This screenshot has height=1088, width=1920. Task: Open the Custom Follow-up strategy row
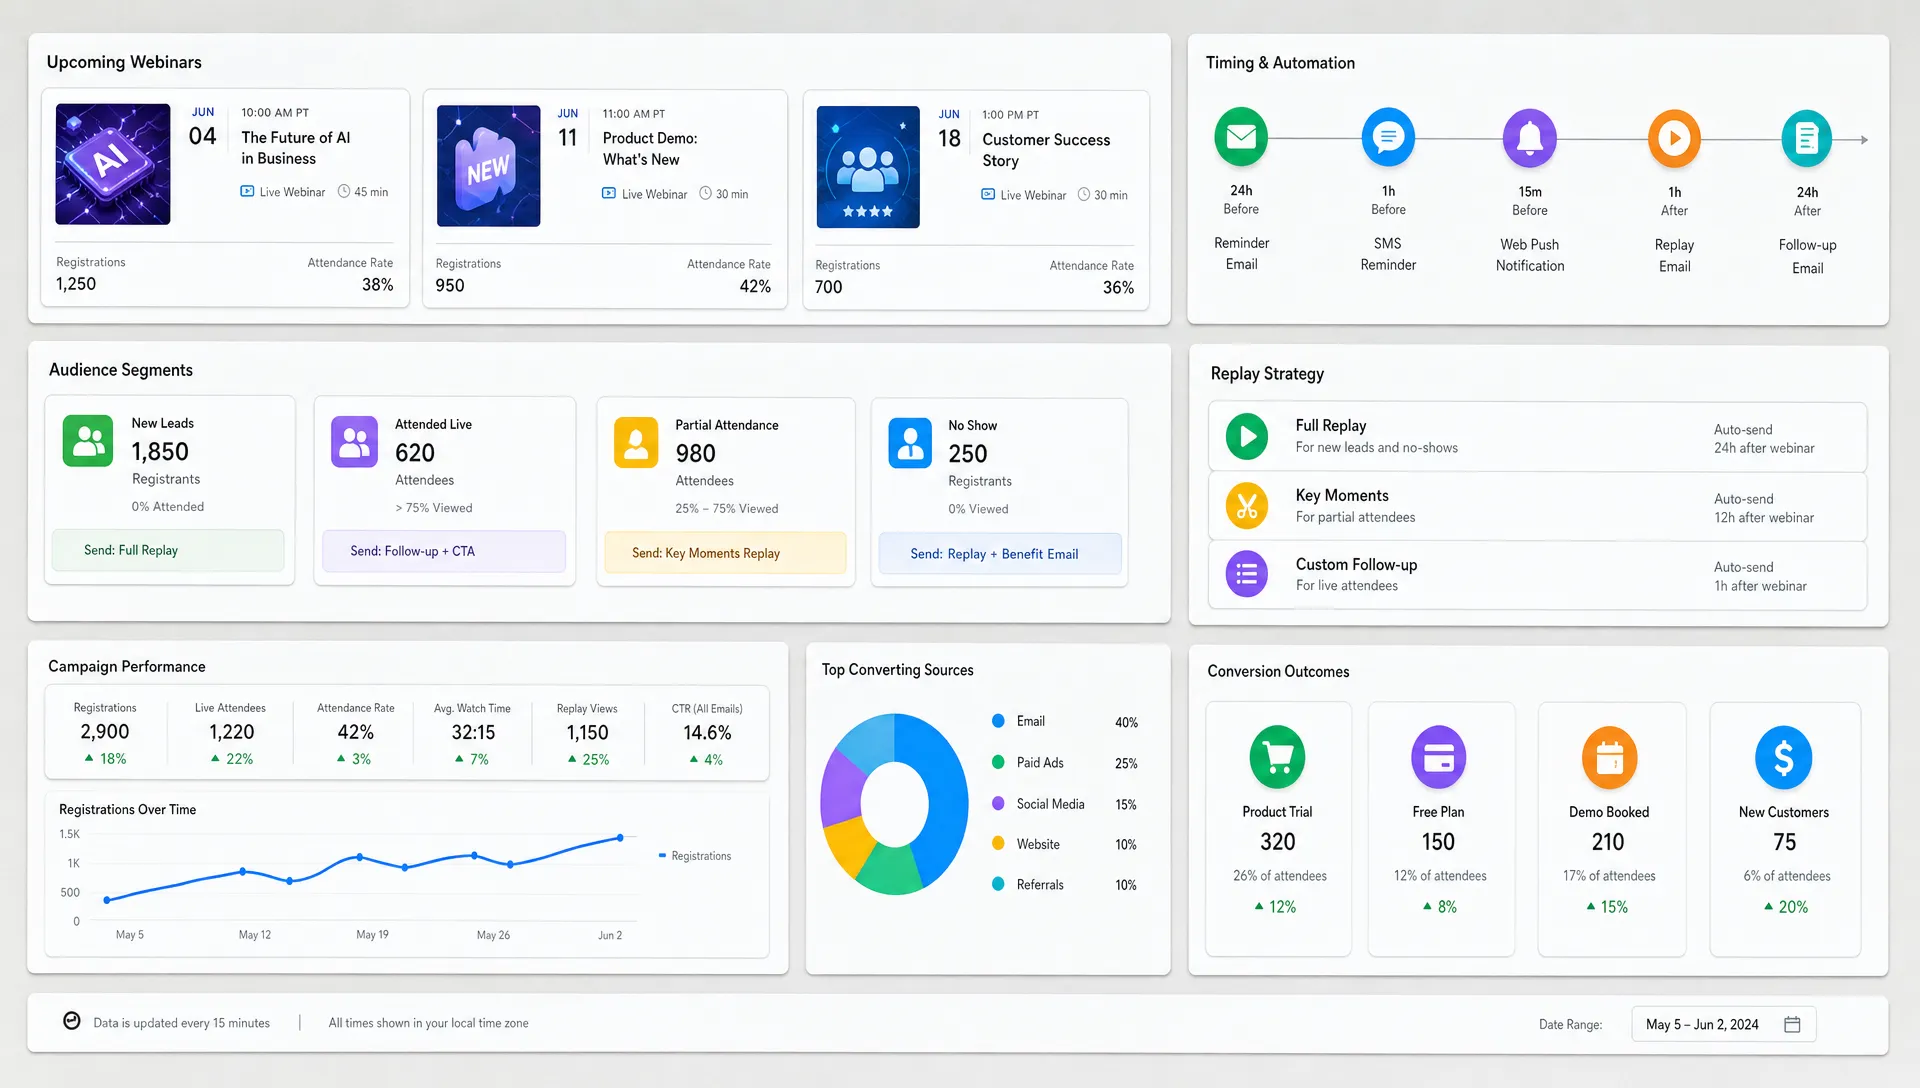(1537, 575)
